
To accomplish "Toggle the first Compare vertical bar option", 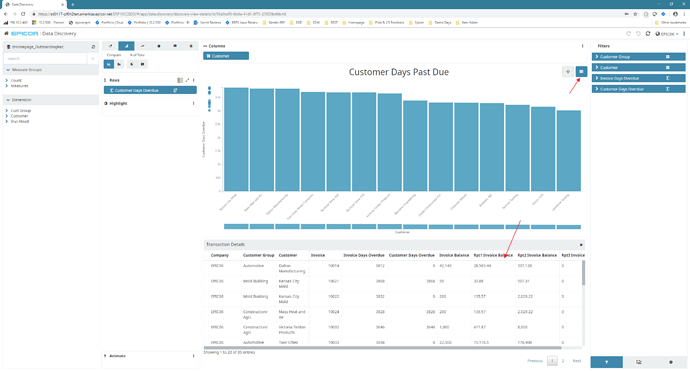I will [109, 64].
